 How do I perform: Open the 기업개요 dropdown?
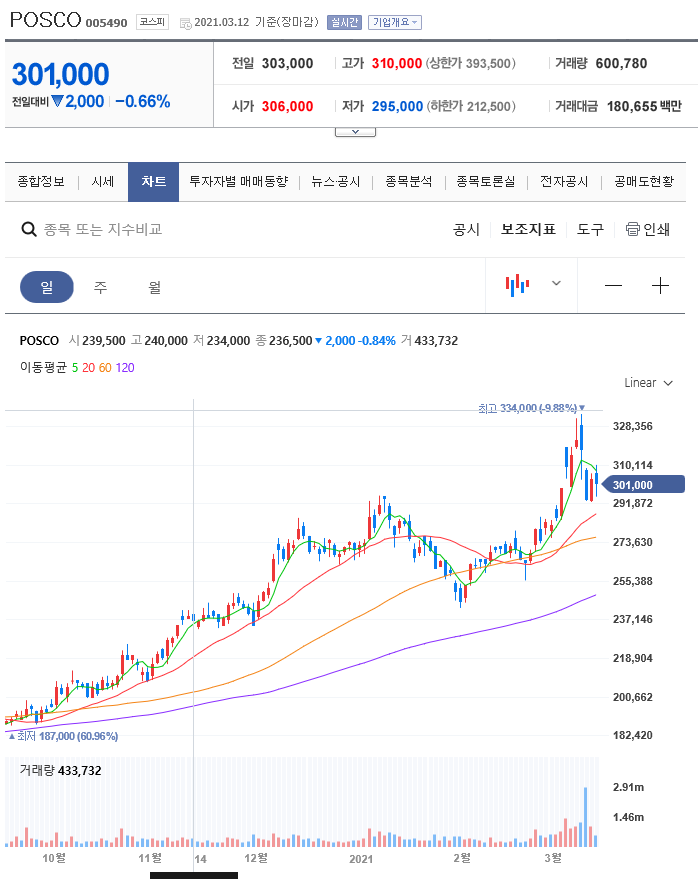point(395,22)
